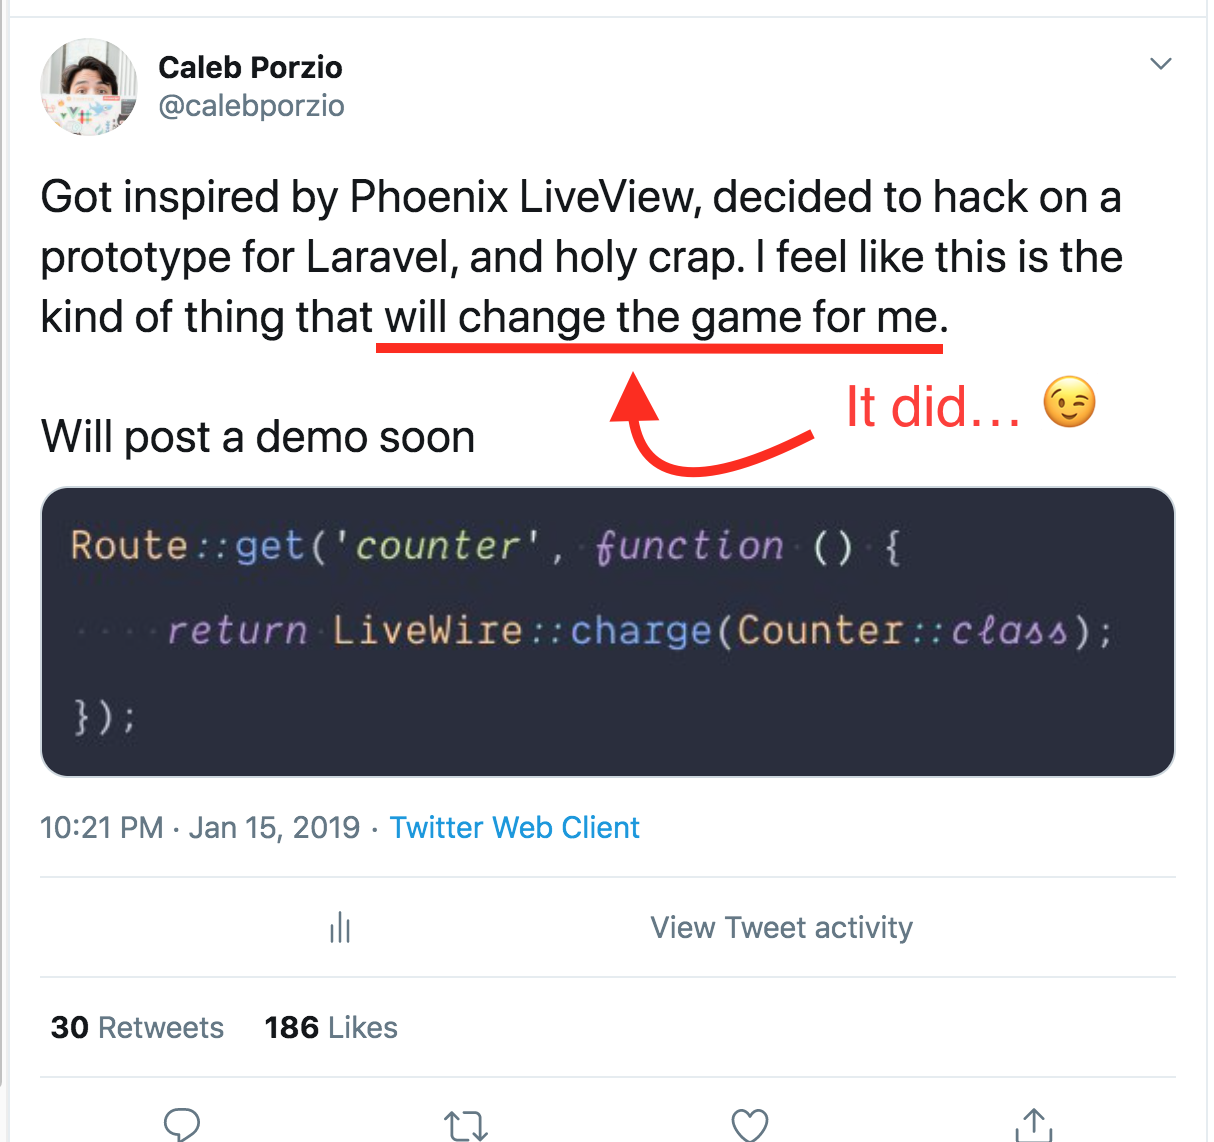The height and width of the screenshot is (1142, 1214).
Task: Click the @calebporzio handle
Action: tap(251, 105)
